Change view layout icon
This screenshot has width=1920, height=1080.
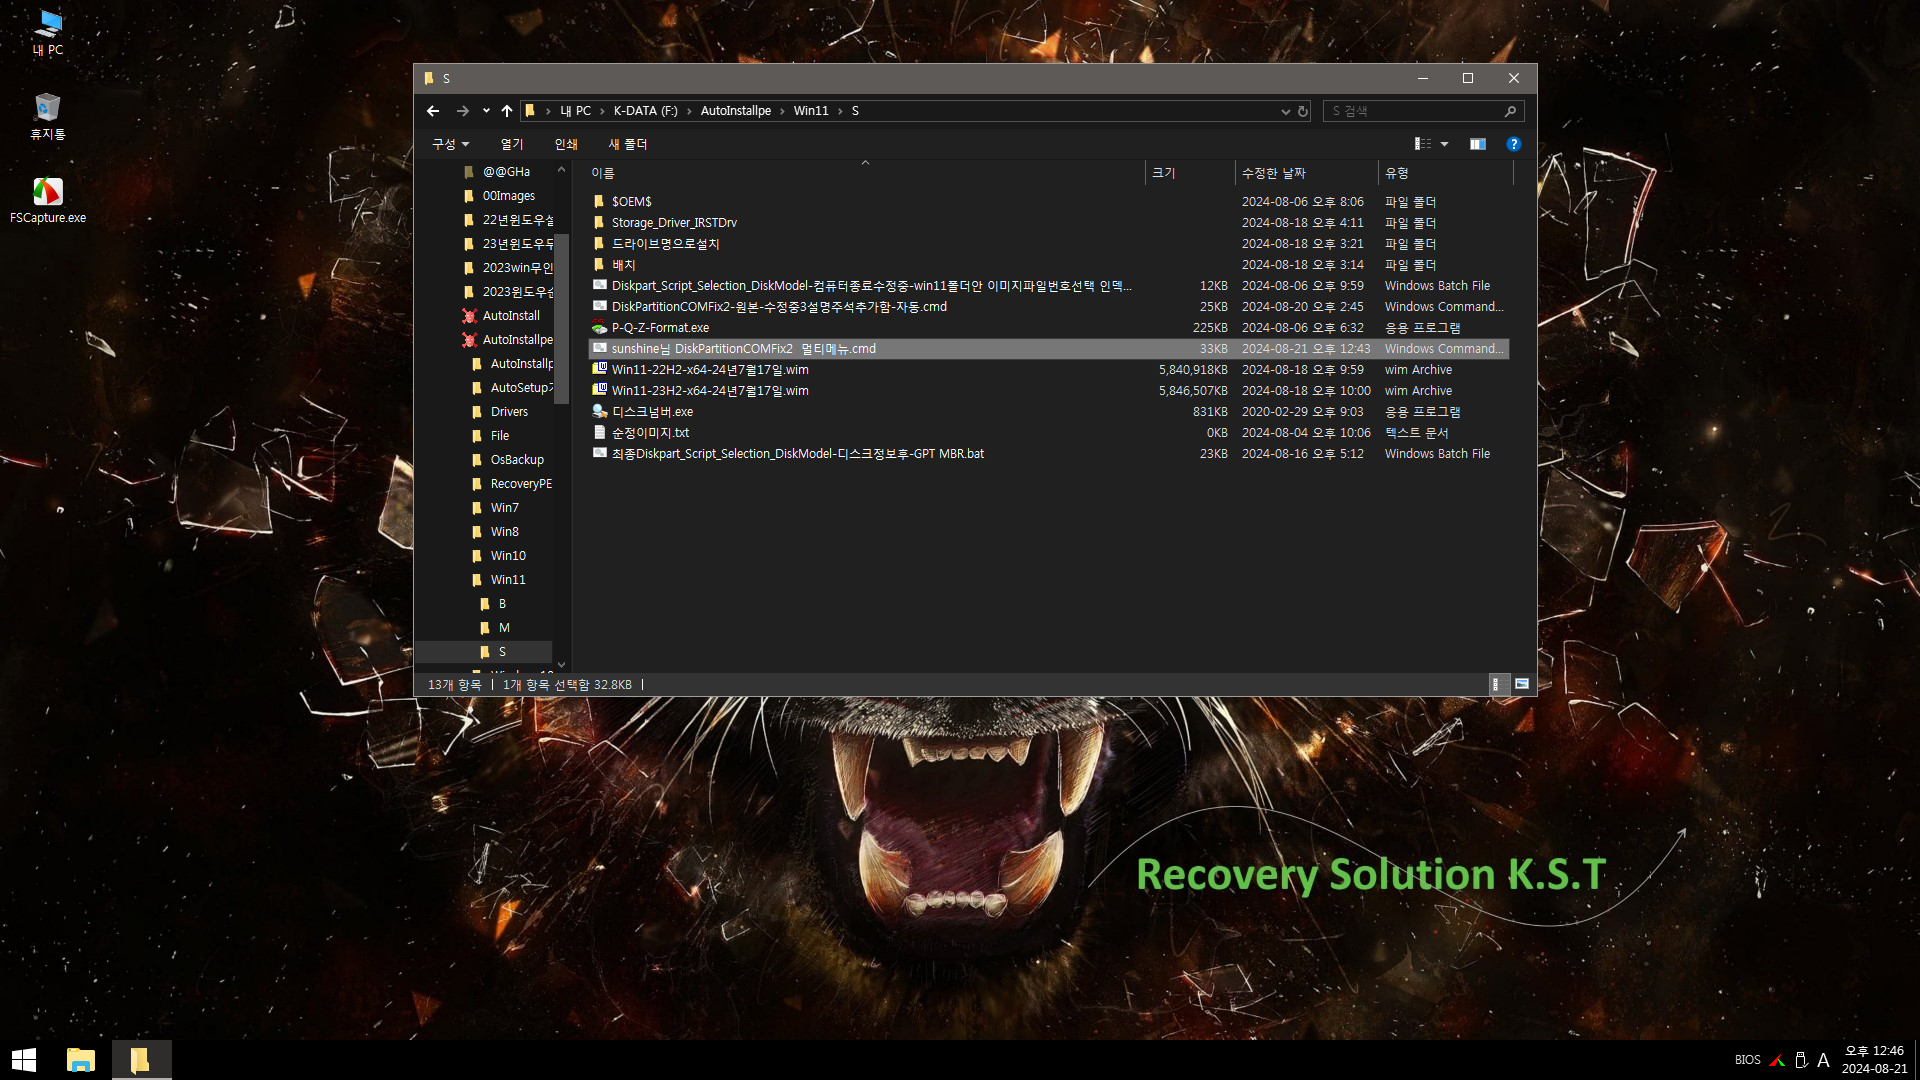tap(1423, 144)
